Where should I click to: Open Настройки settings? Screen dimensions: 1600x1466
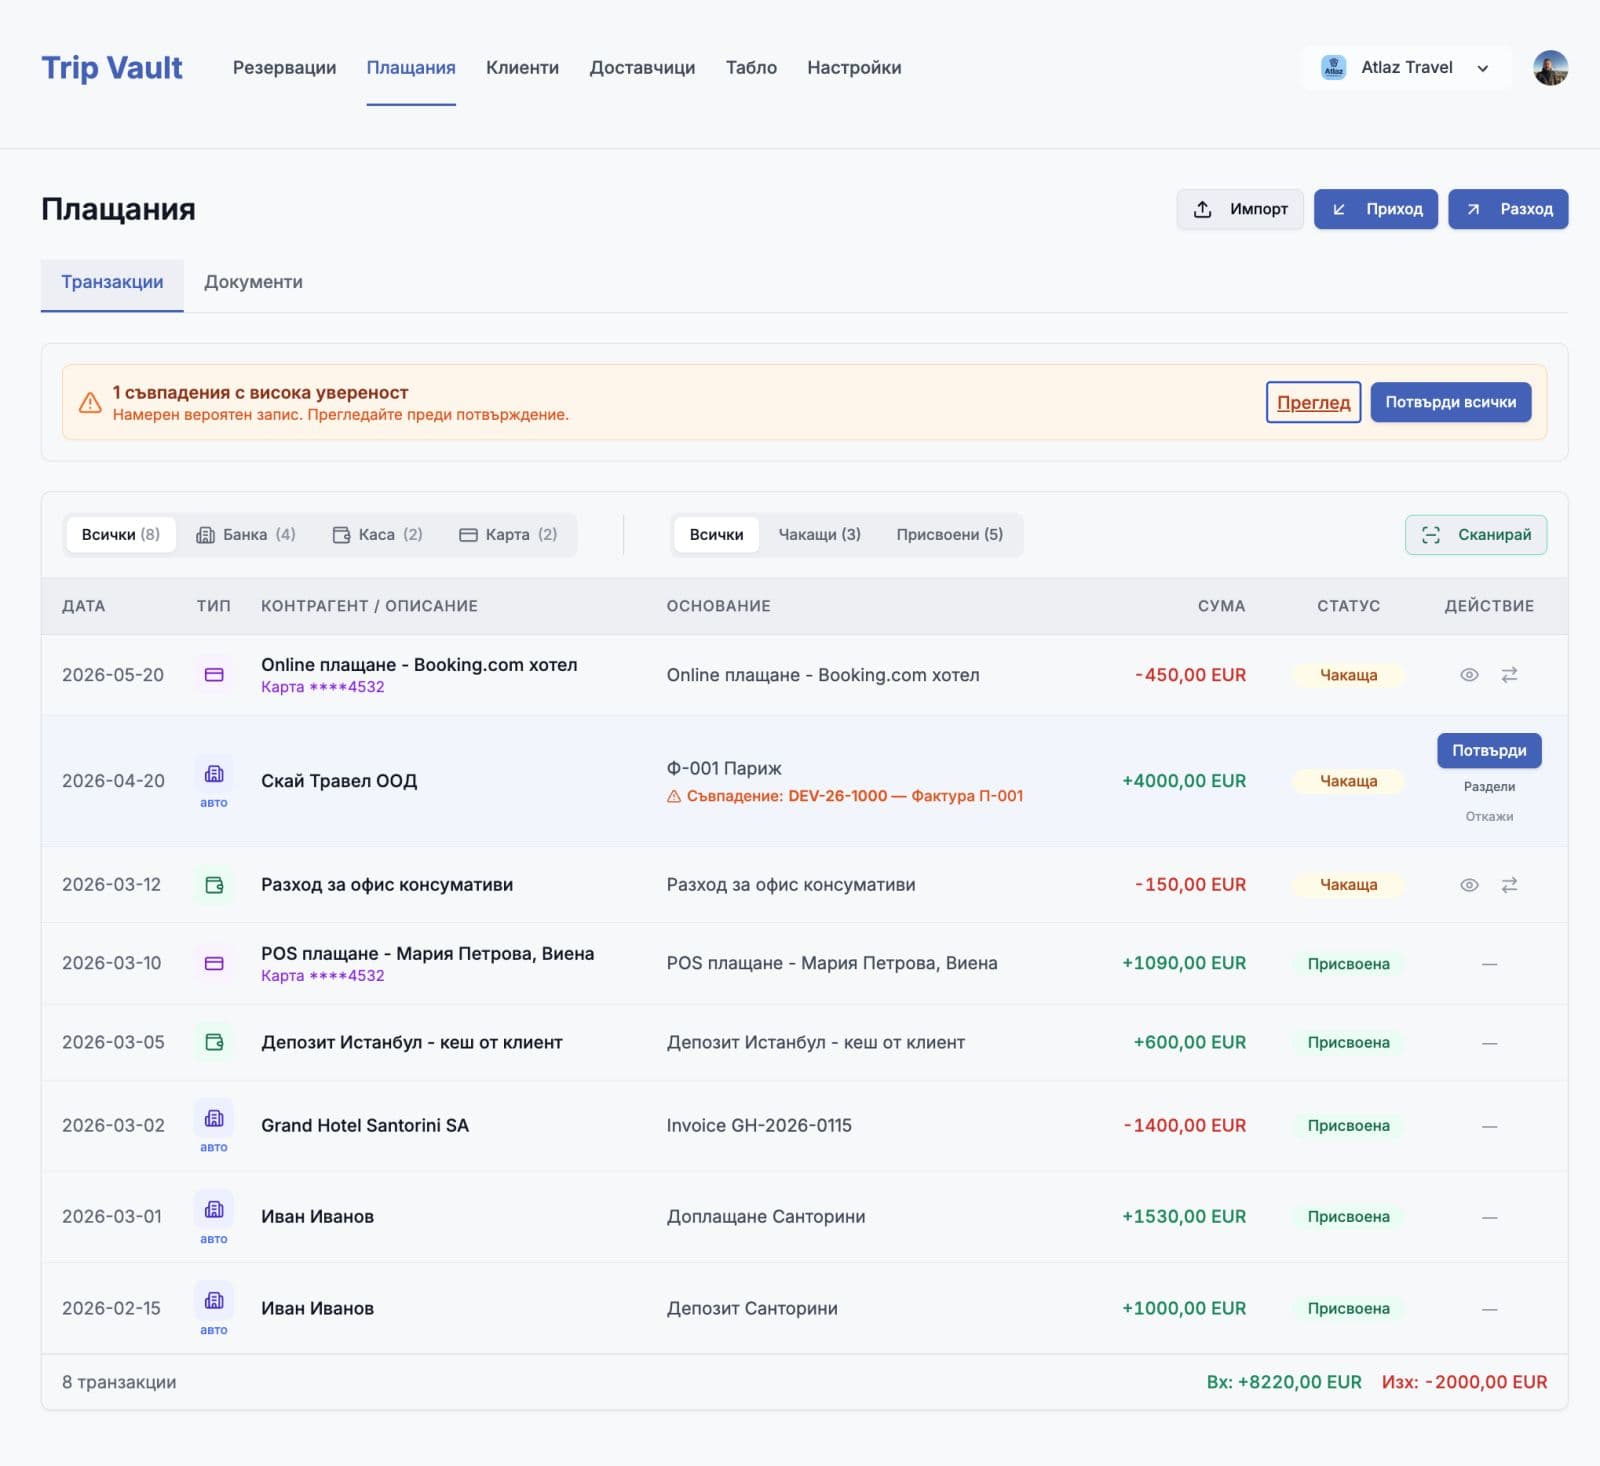click(x=854, y=67)
